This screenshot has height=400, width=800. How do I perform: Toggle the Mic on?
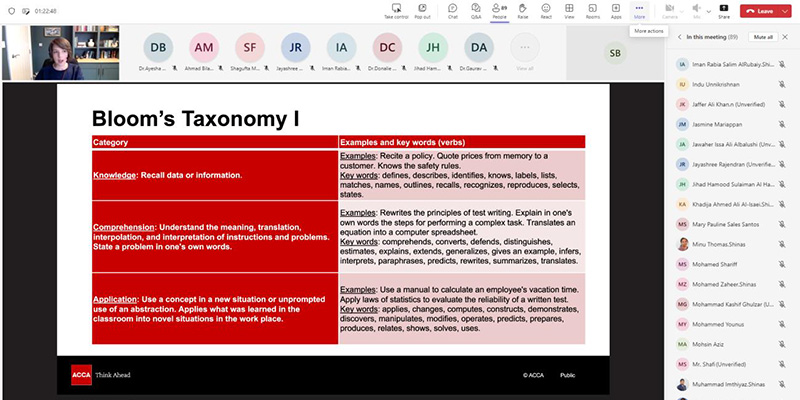pos(696,10)
